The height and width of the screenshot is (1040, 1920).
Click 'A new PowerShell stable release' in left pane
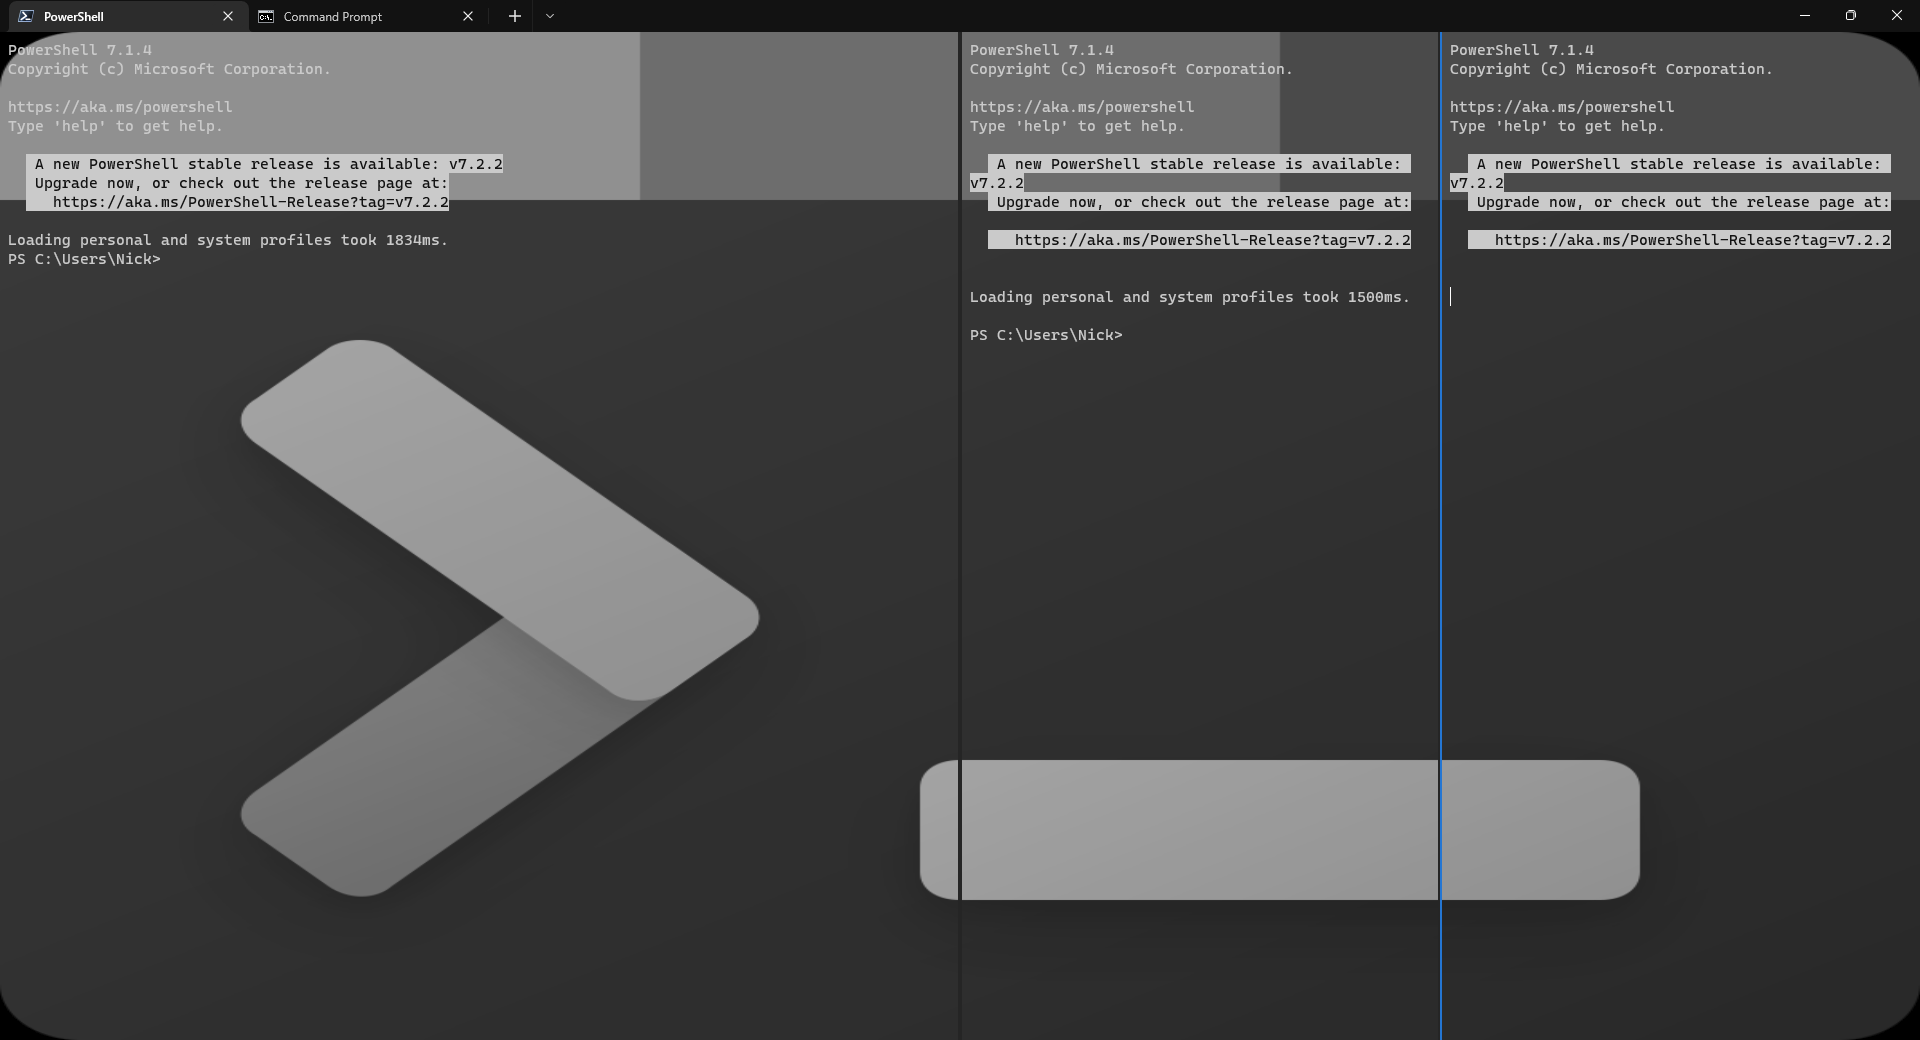click(269, 164)
